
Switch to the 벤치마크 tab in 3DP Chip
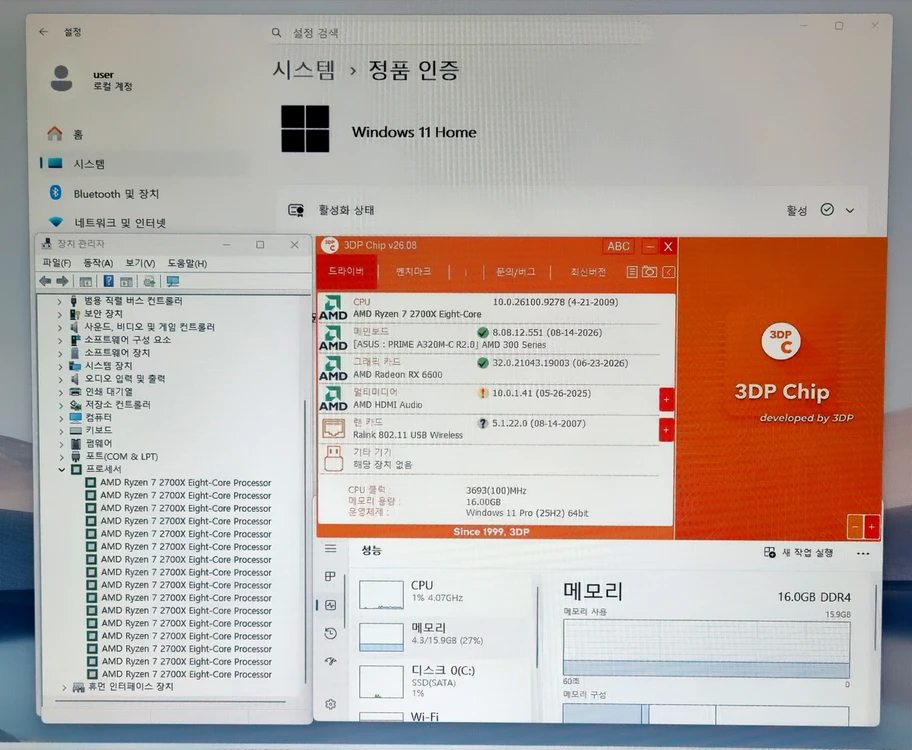[413, 272]
